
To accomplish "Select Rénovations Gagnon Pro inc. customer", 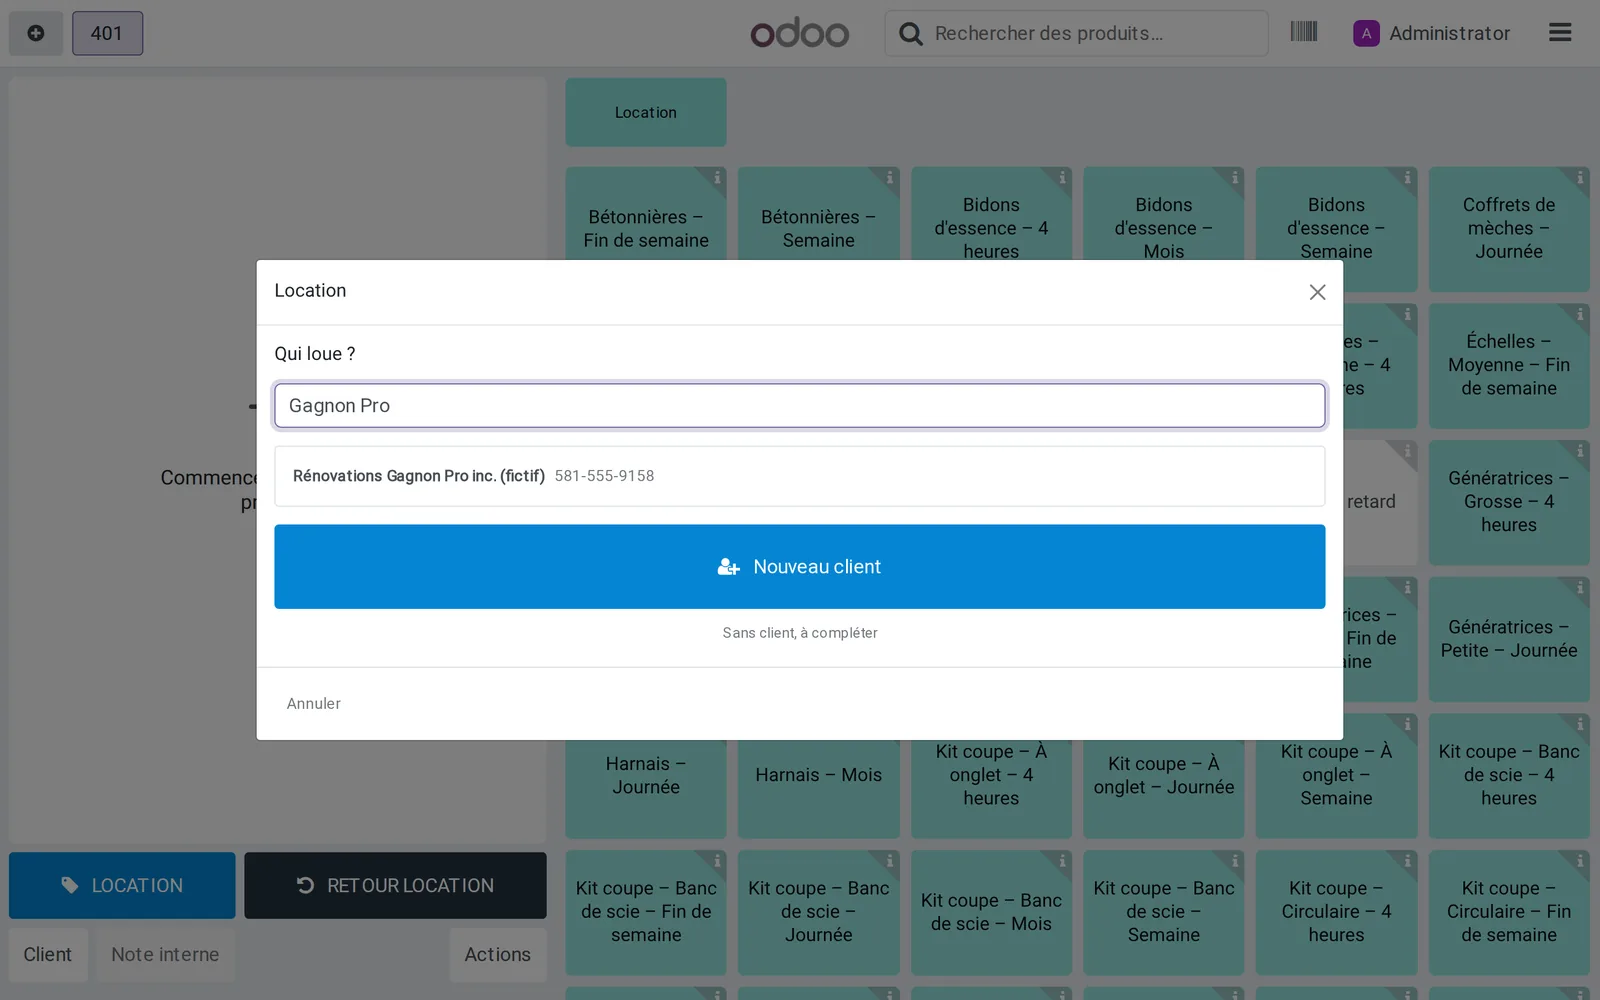I will click(x=800, y=476).
